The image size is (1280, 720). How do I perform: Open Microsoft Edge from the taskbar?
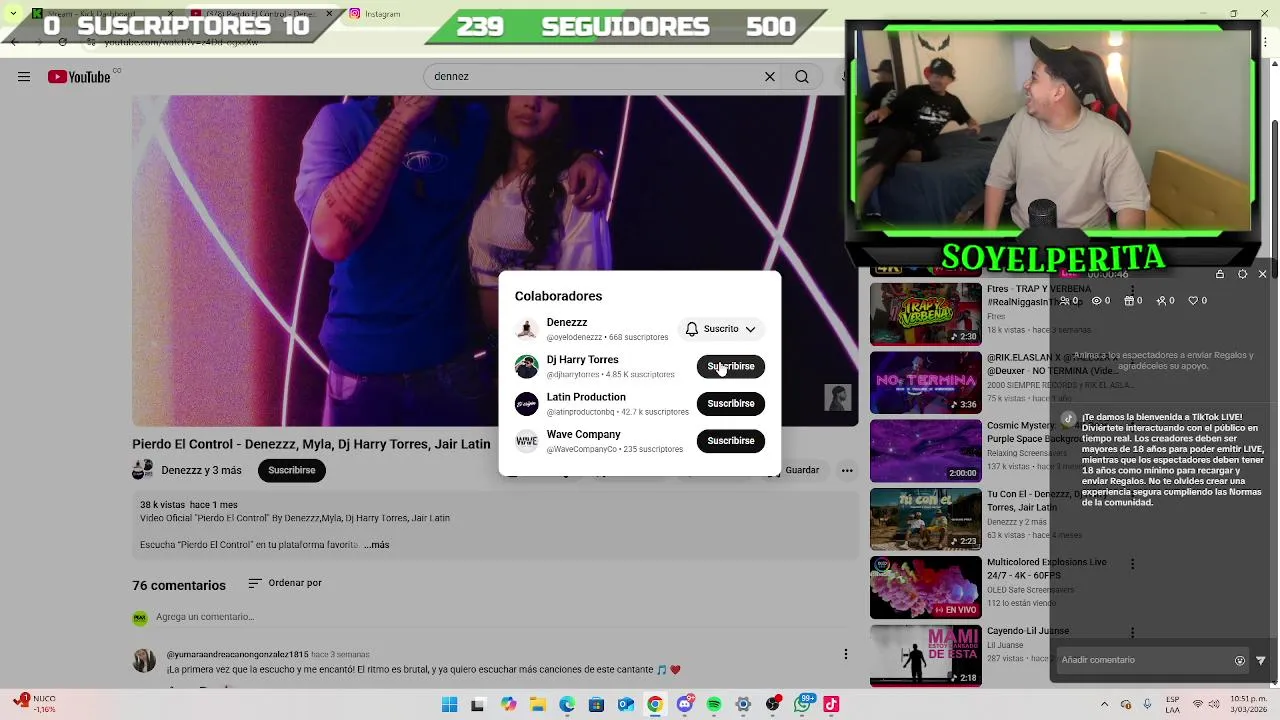(x=567, y=705)
